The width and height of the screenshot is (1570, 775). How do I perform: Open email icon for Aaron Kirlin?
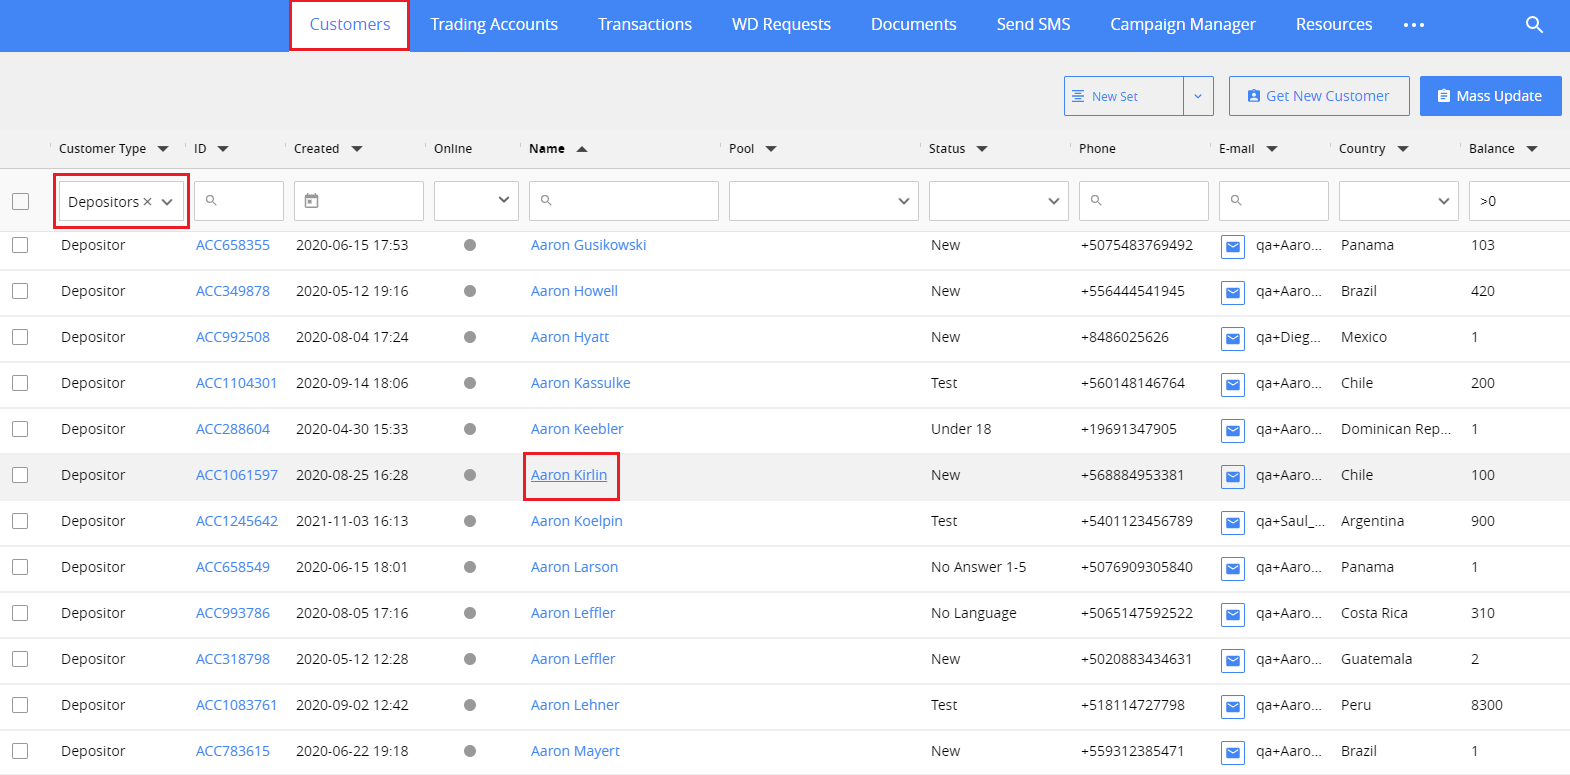(x=1233, y=477)
